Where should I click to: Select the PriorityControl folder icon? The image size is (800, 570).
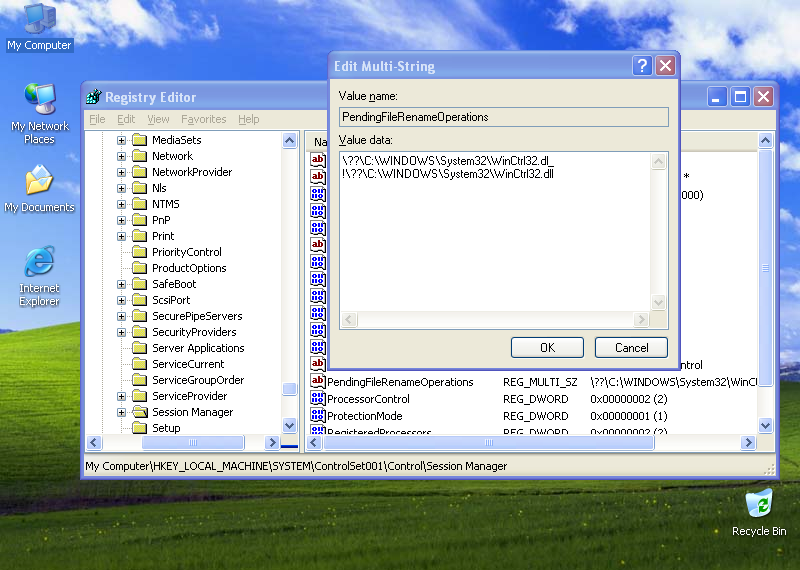tap(140, 252)
